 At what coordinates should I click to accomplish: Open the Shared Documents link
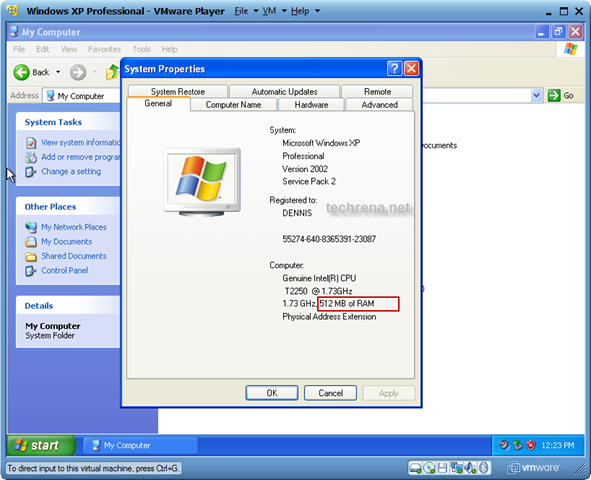[74, 256]
